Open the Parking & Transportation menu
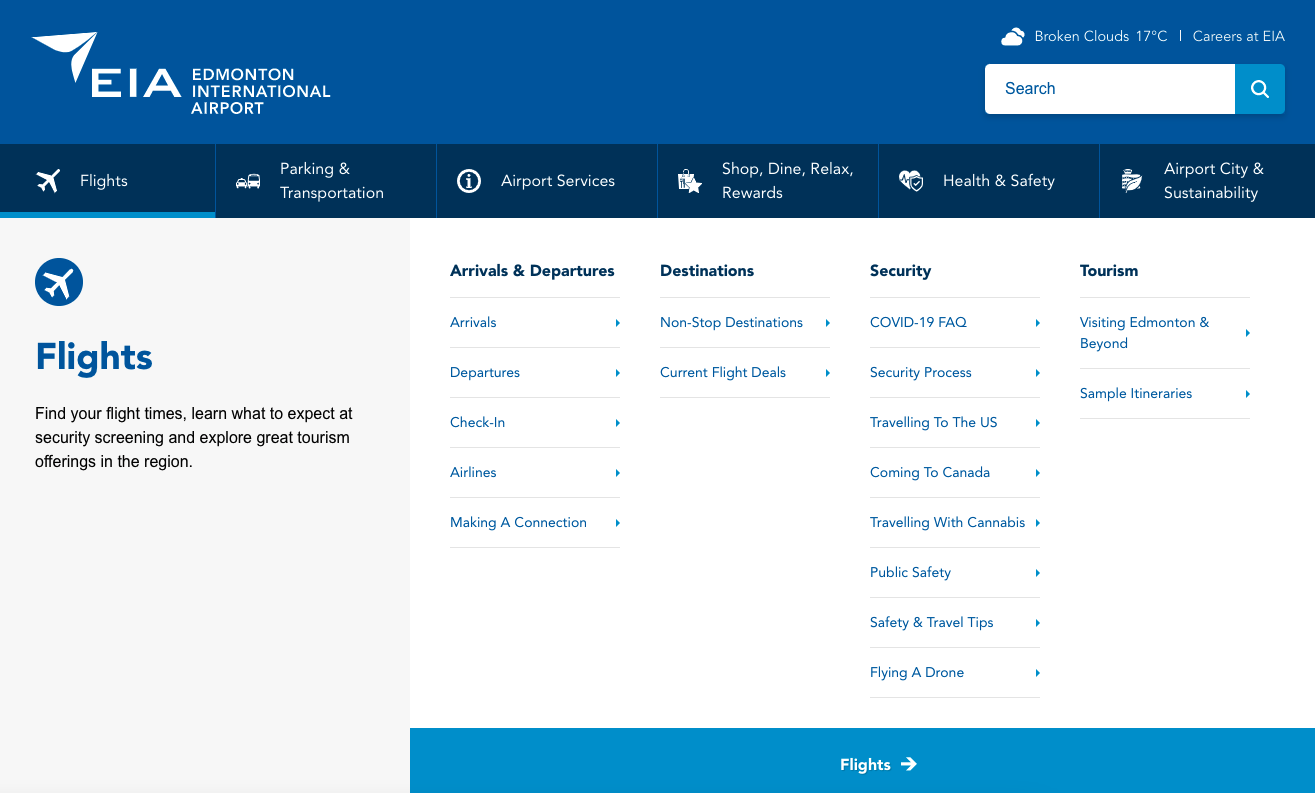1315x793 pixels. tap(326, 181)
